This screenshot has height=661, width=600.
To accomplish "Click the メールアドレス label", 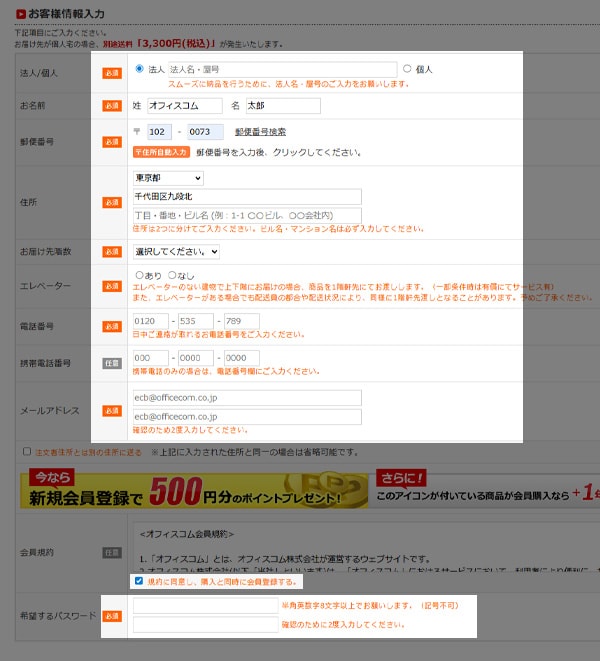I will pyautogui.click(x=49, y=411).
